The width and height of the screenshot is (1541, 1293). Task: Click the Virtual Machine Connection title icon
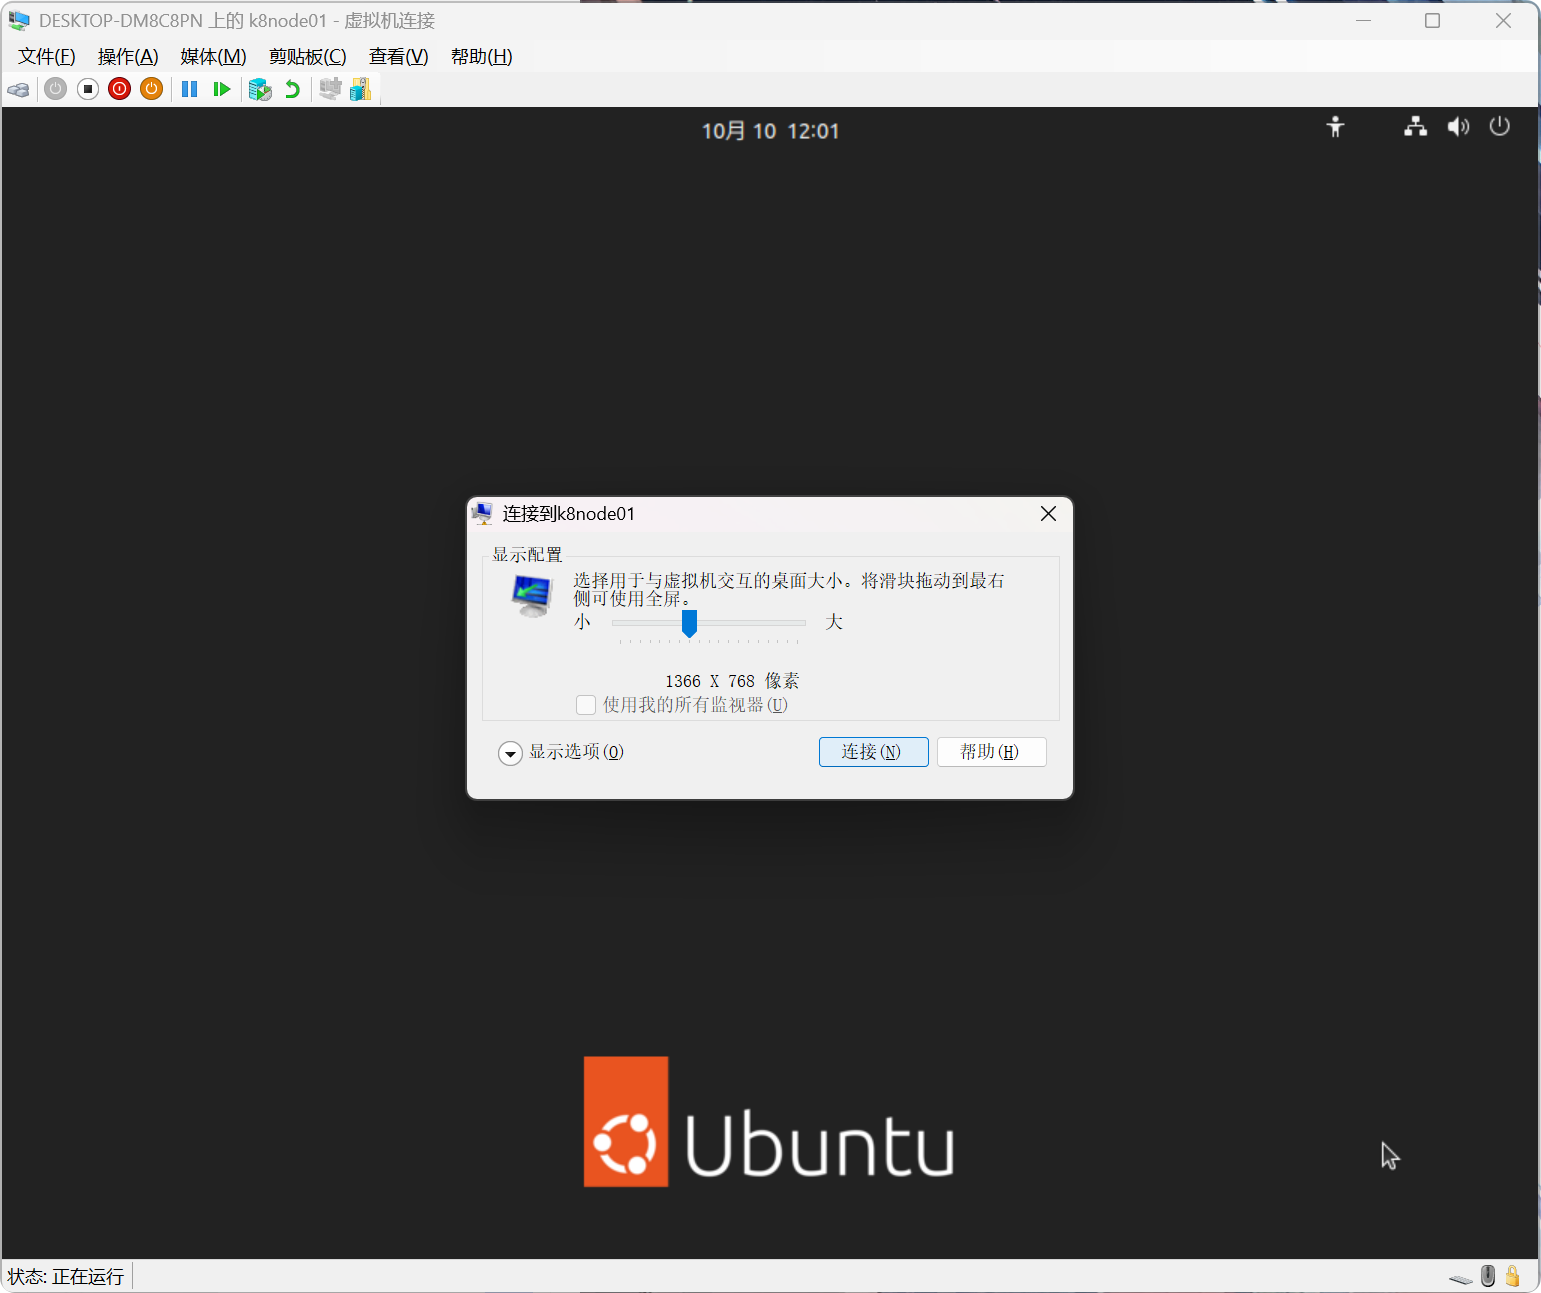[19, 21]
